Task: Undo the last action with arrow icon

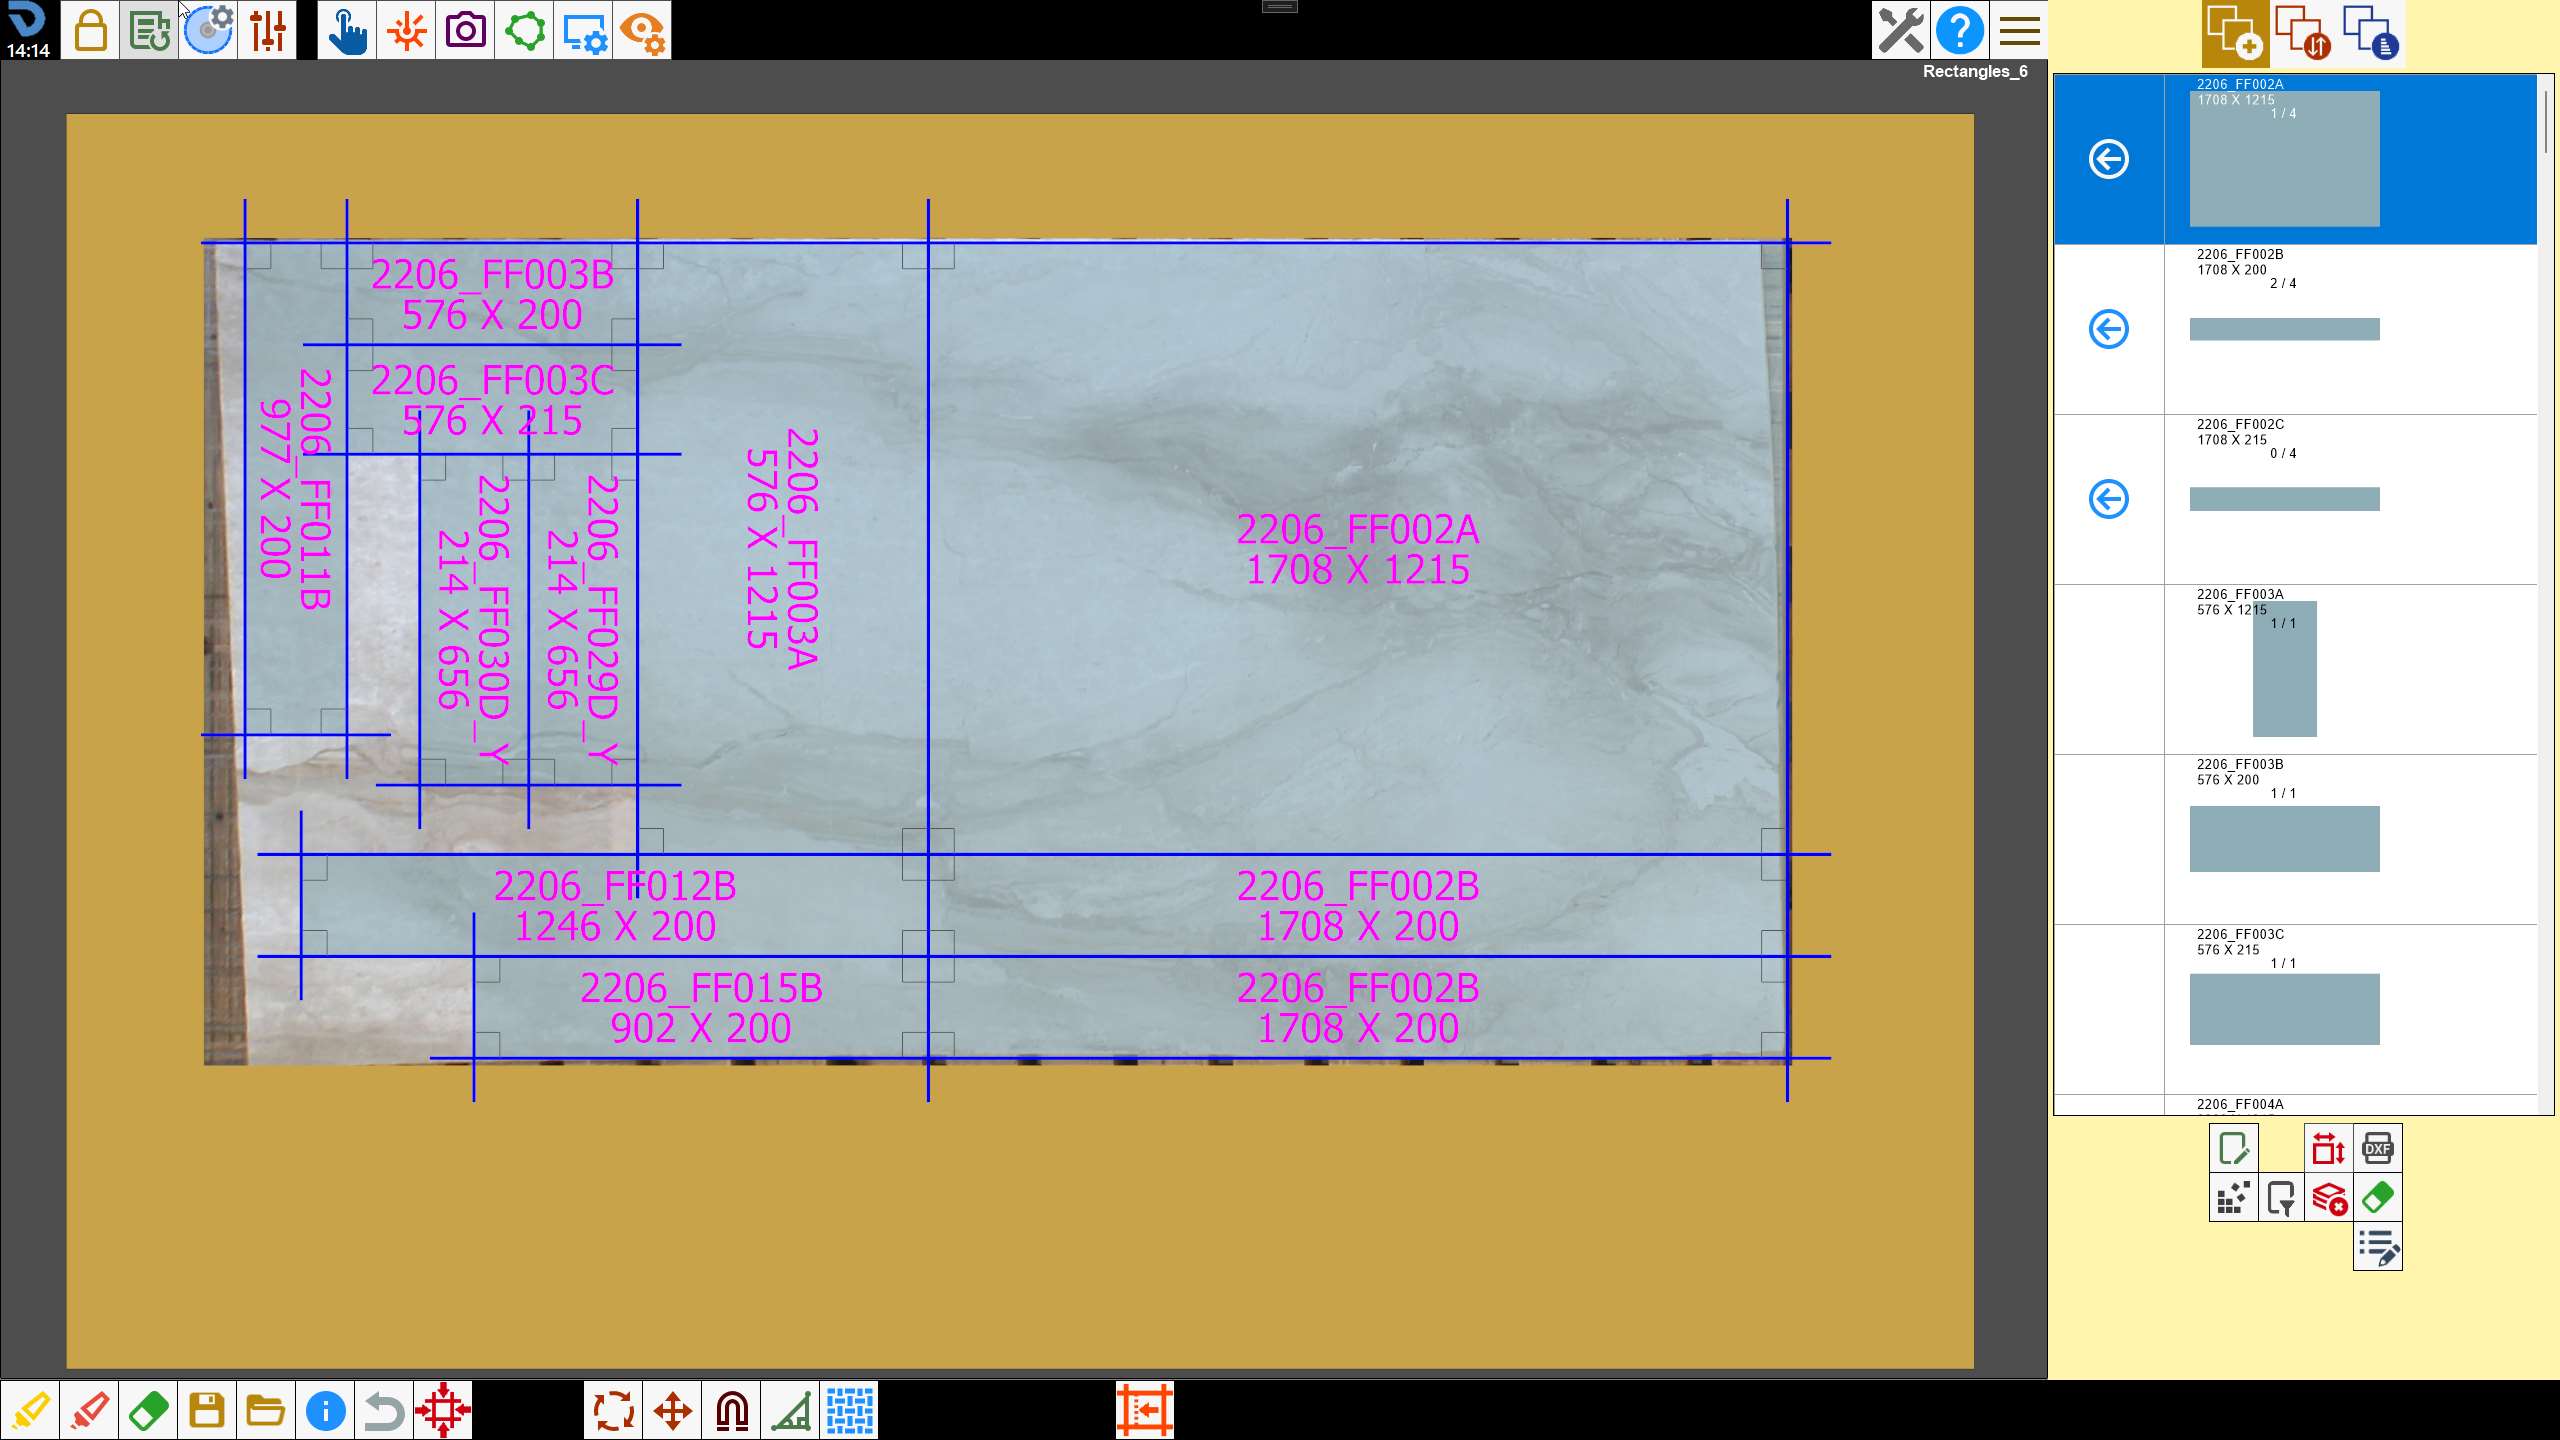Action: [384, 1411]
